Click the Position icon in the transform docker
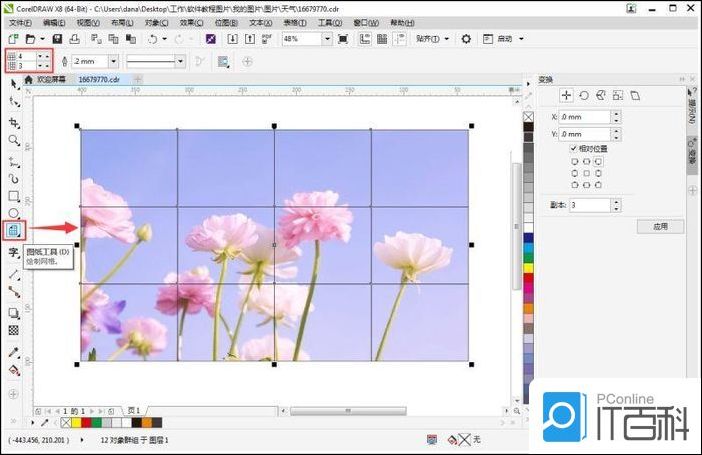The width and height of the screenshot is (702, 455). coord(566,95)
